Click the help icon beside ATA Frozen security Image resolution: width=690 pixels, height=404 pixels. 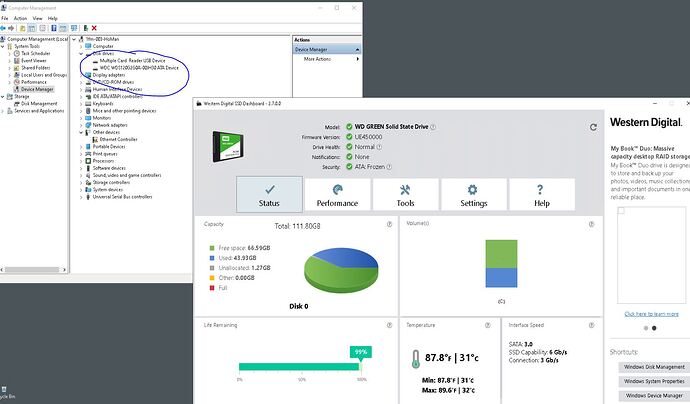(x=389, y=167)
